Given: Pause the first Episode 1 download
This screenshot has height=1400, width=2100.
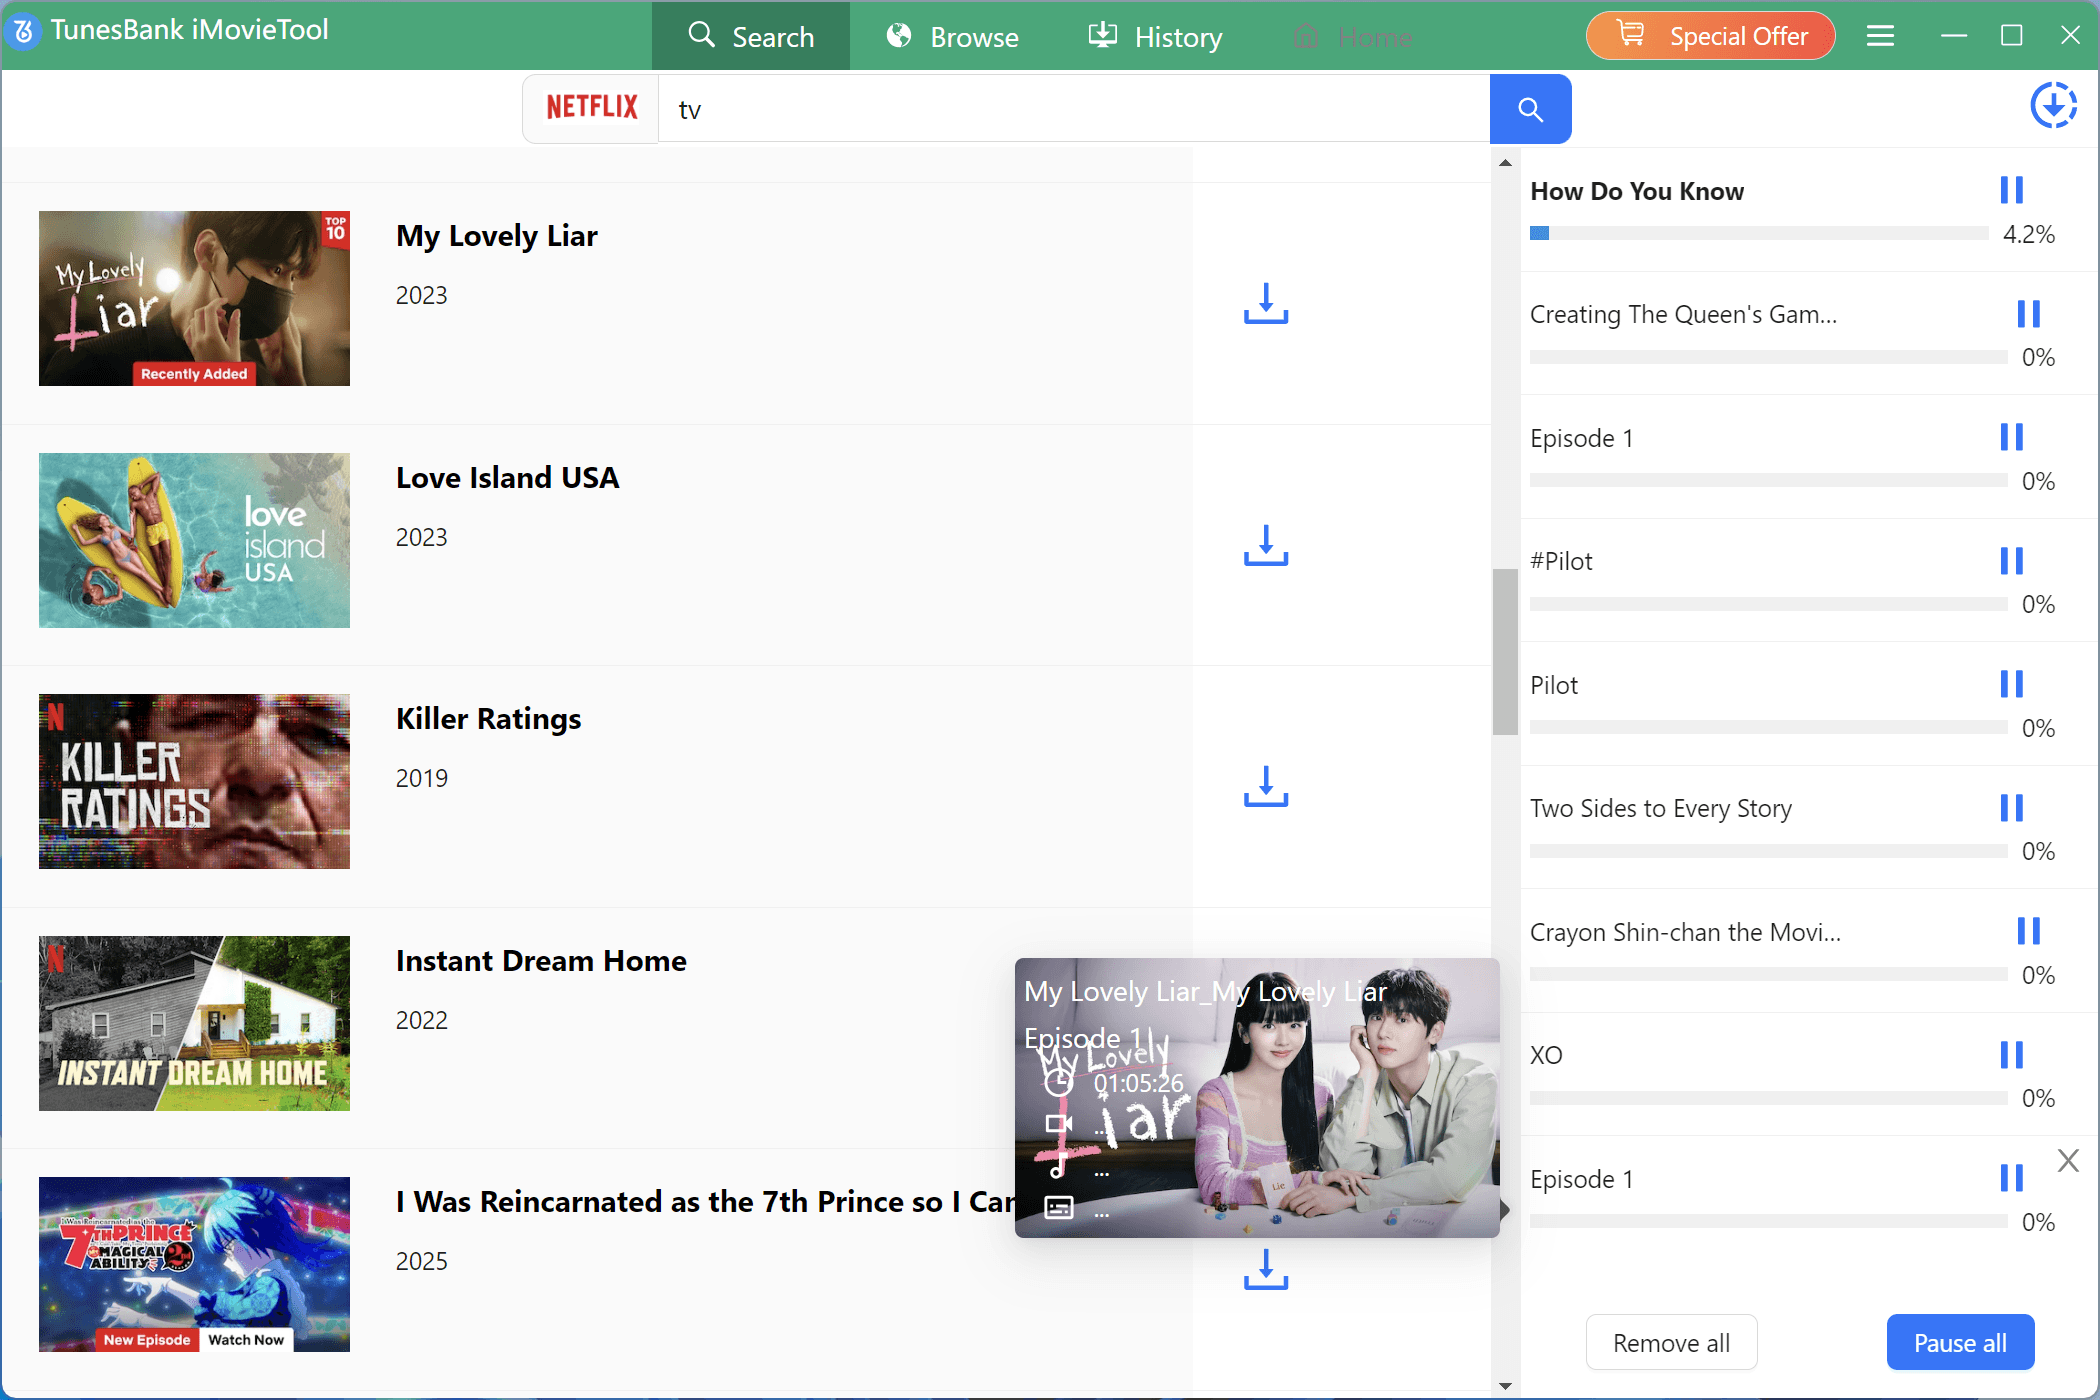Looking at the screenshot, I should (2011, 437).
